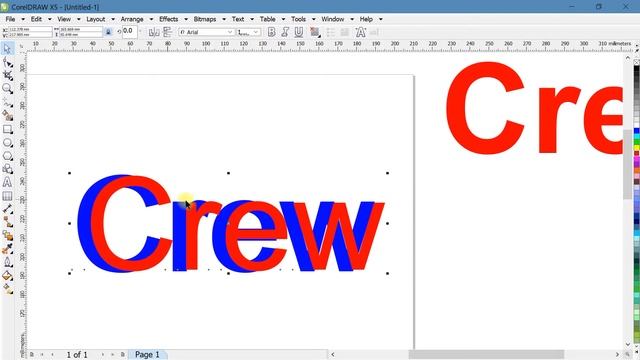640x360 pixels.
Task: Select the Table tool in toolbox
Action: click(x=7, y=196)
